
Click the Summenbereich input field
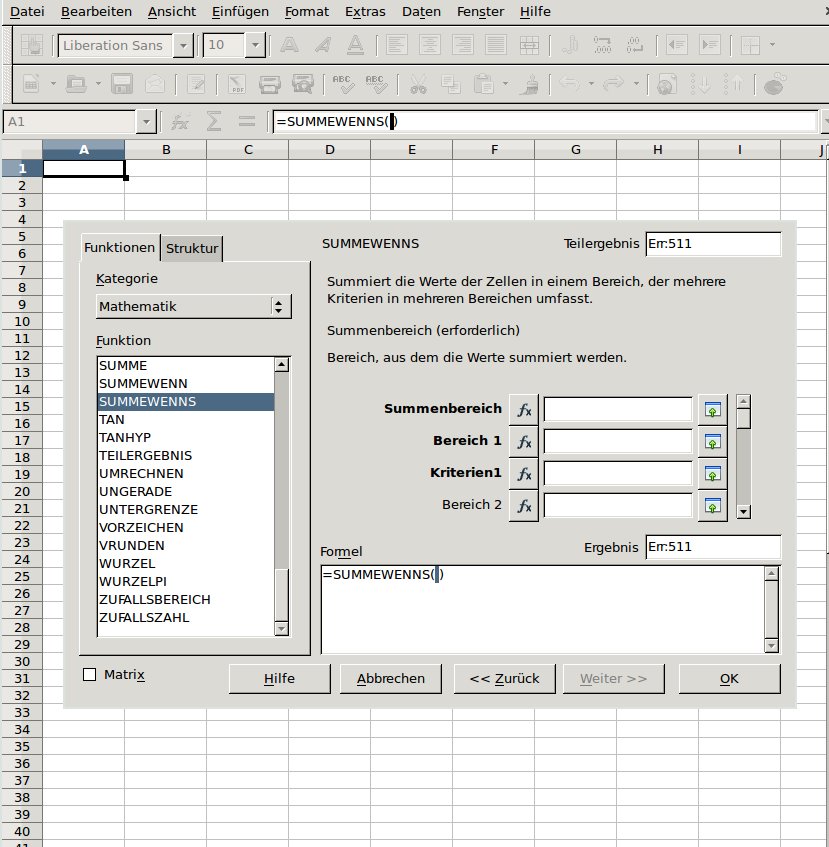click(x=618, y=409)
